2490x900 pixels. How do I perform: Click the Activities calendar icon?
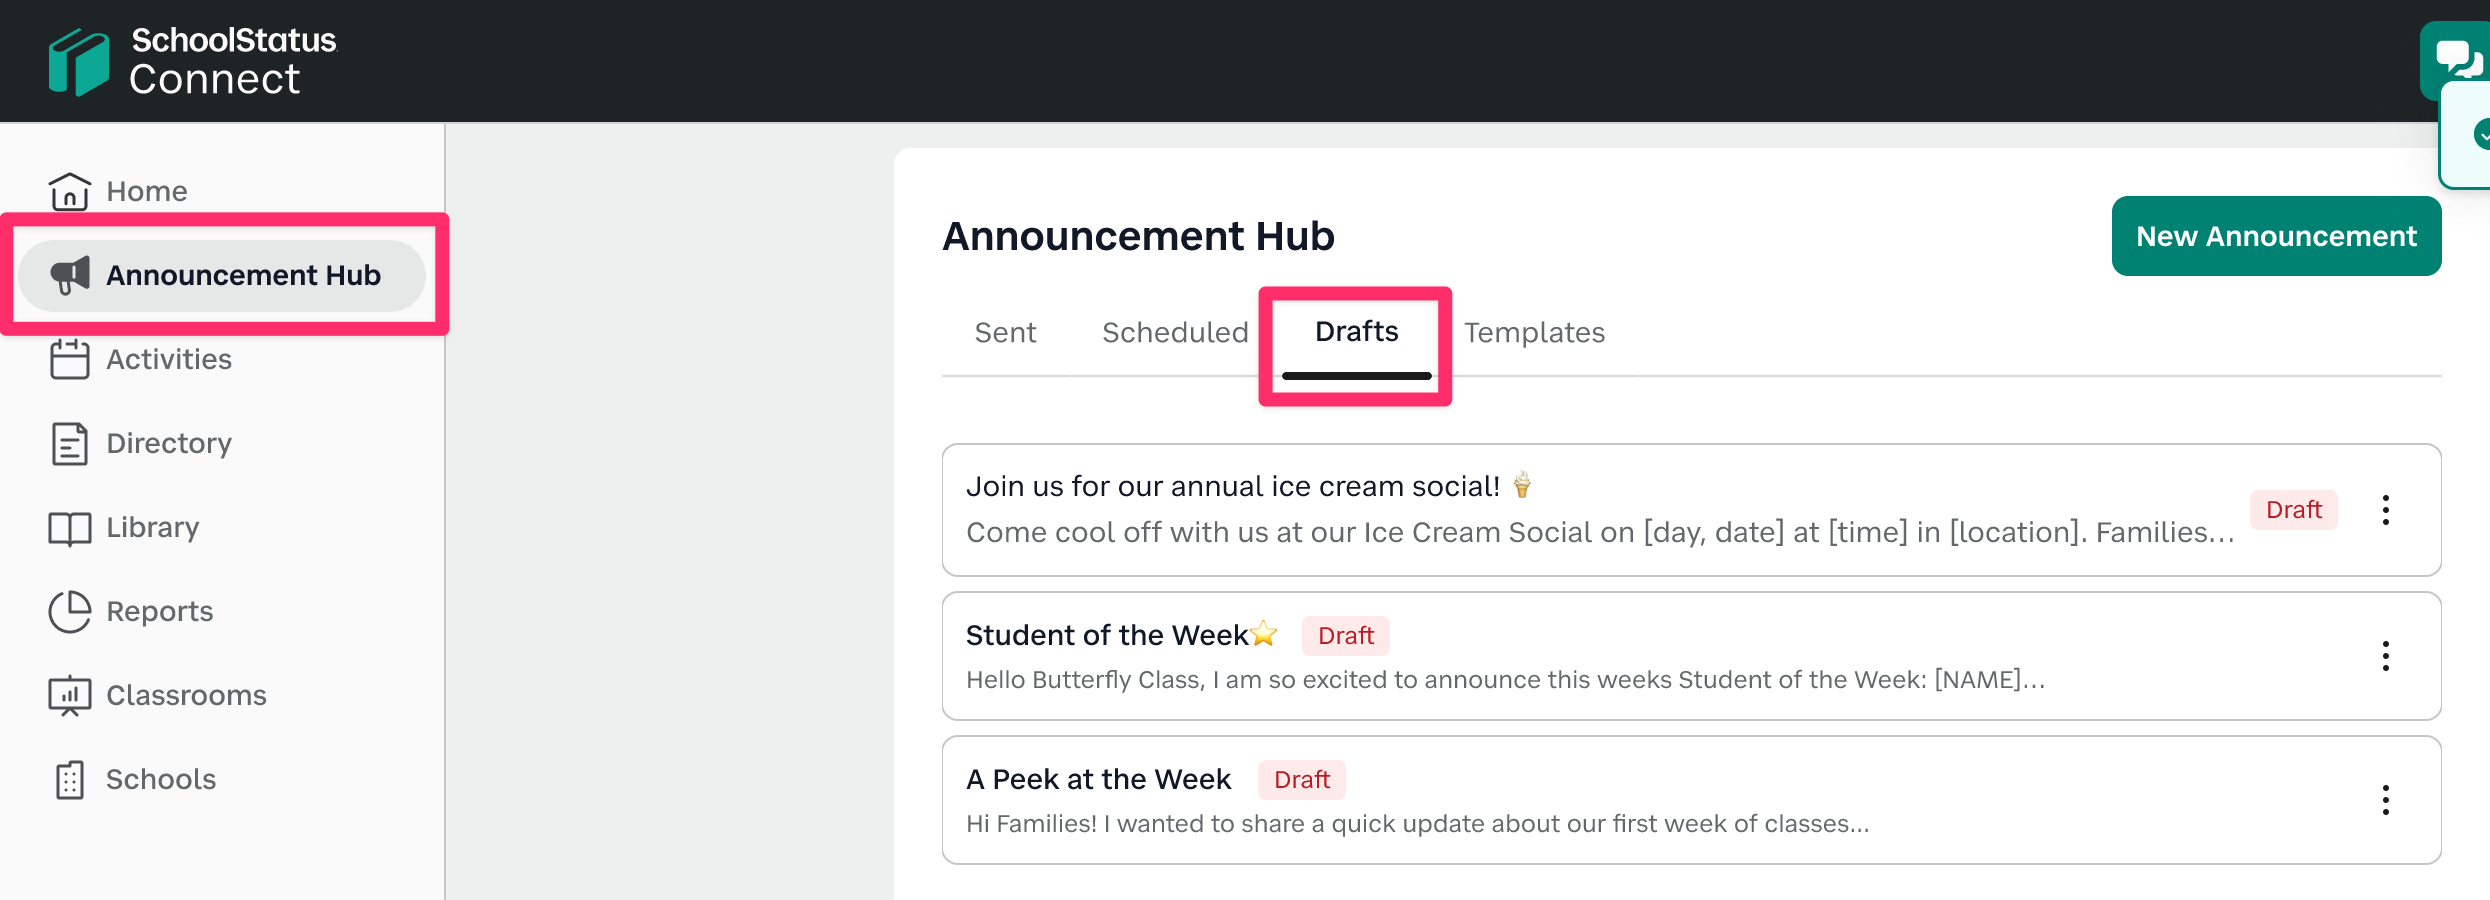pos(69,359)
